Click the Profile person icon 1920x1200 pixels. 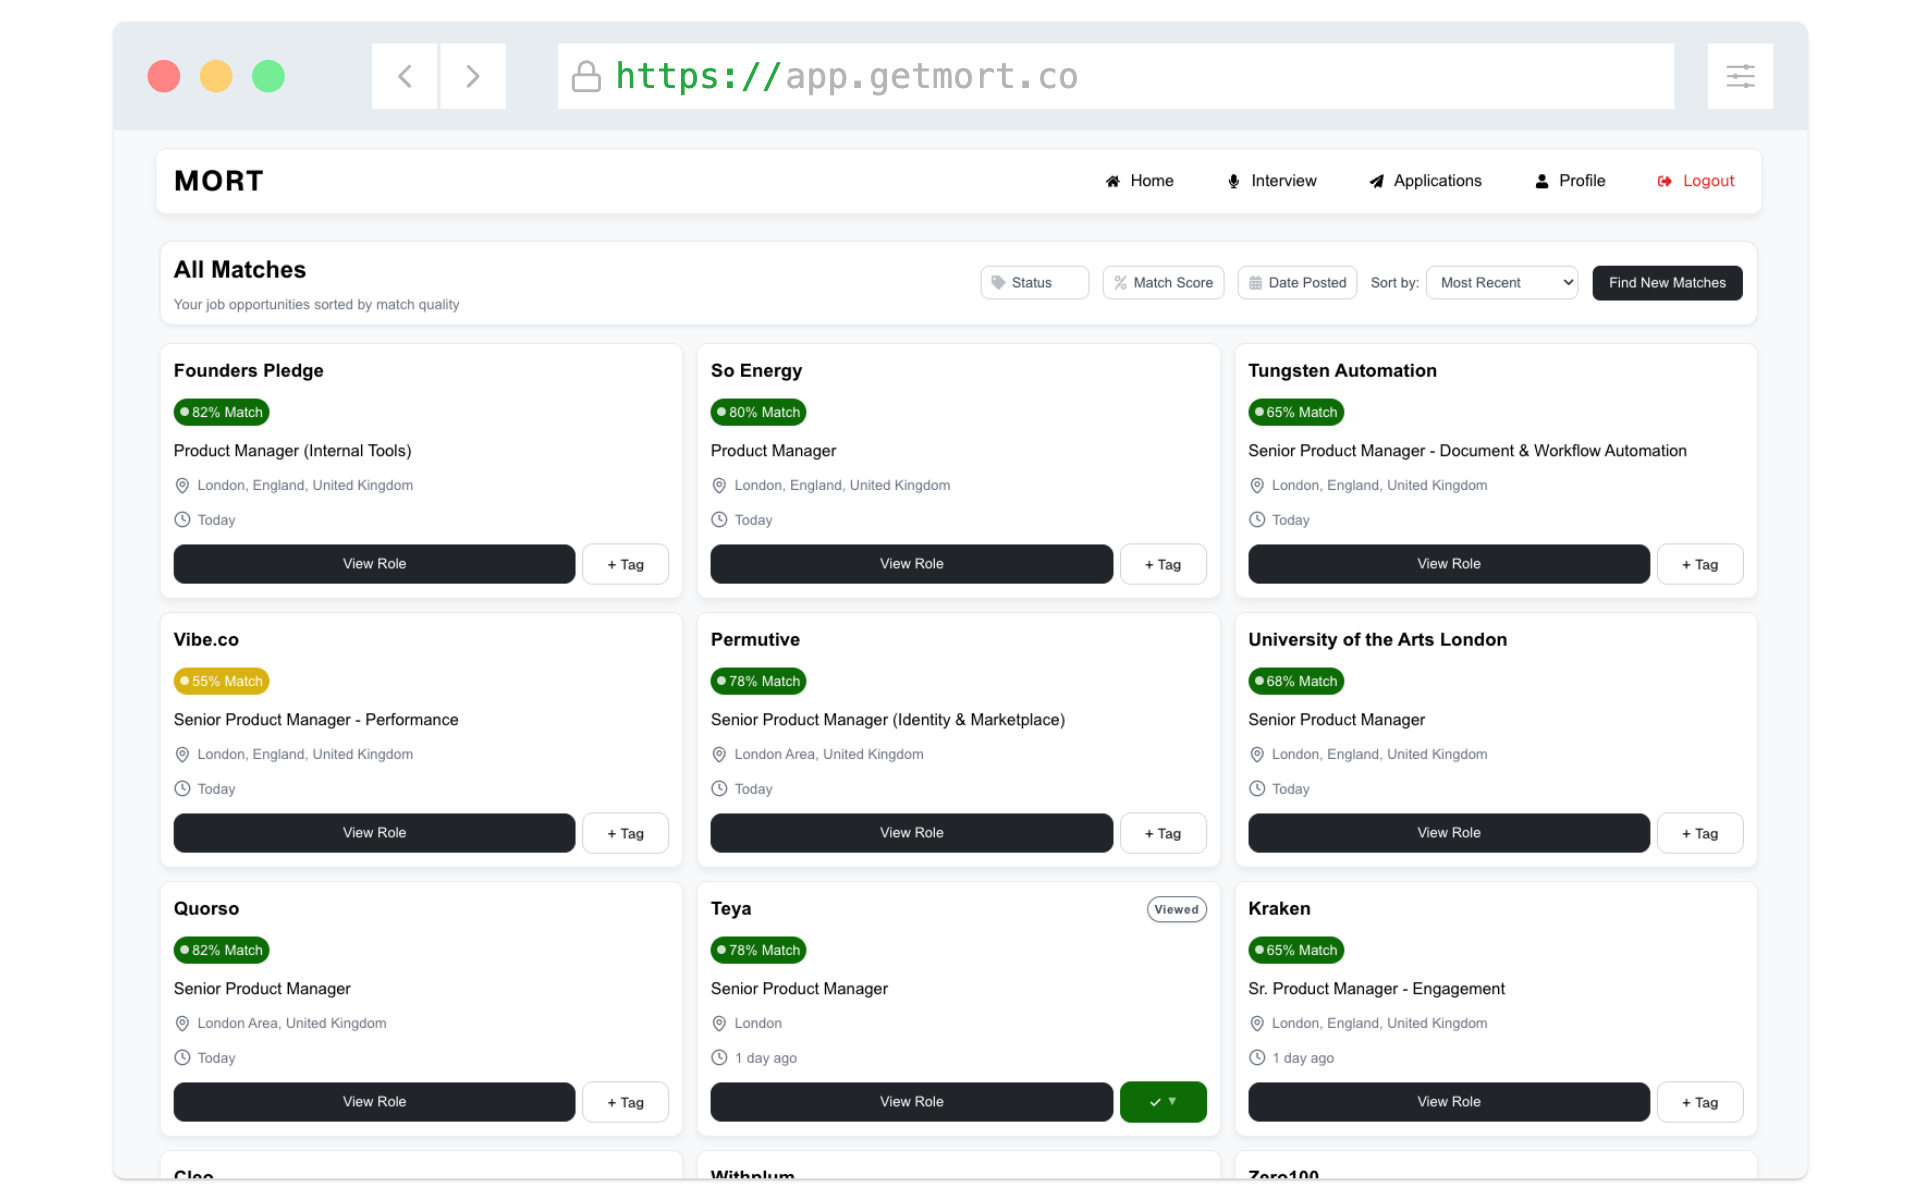point(1541,181)
